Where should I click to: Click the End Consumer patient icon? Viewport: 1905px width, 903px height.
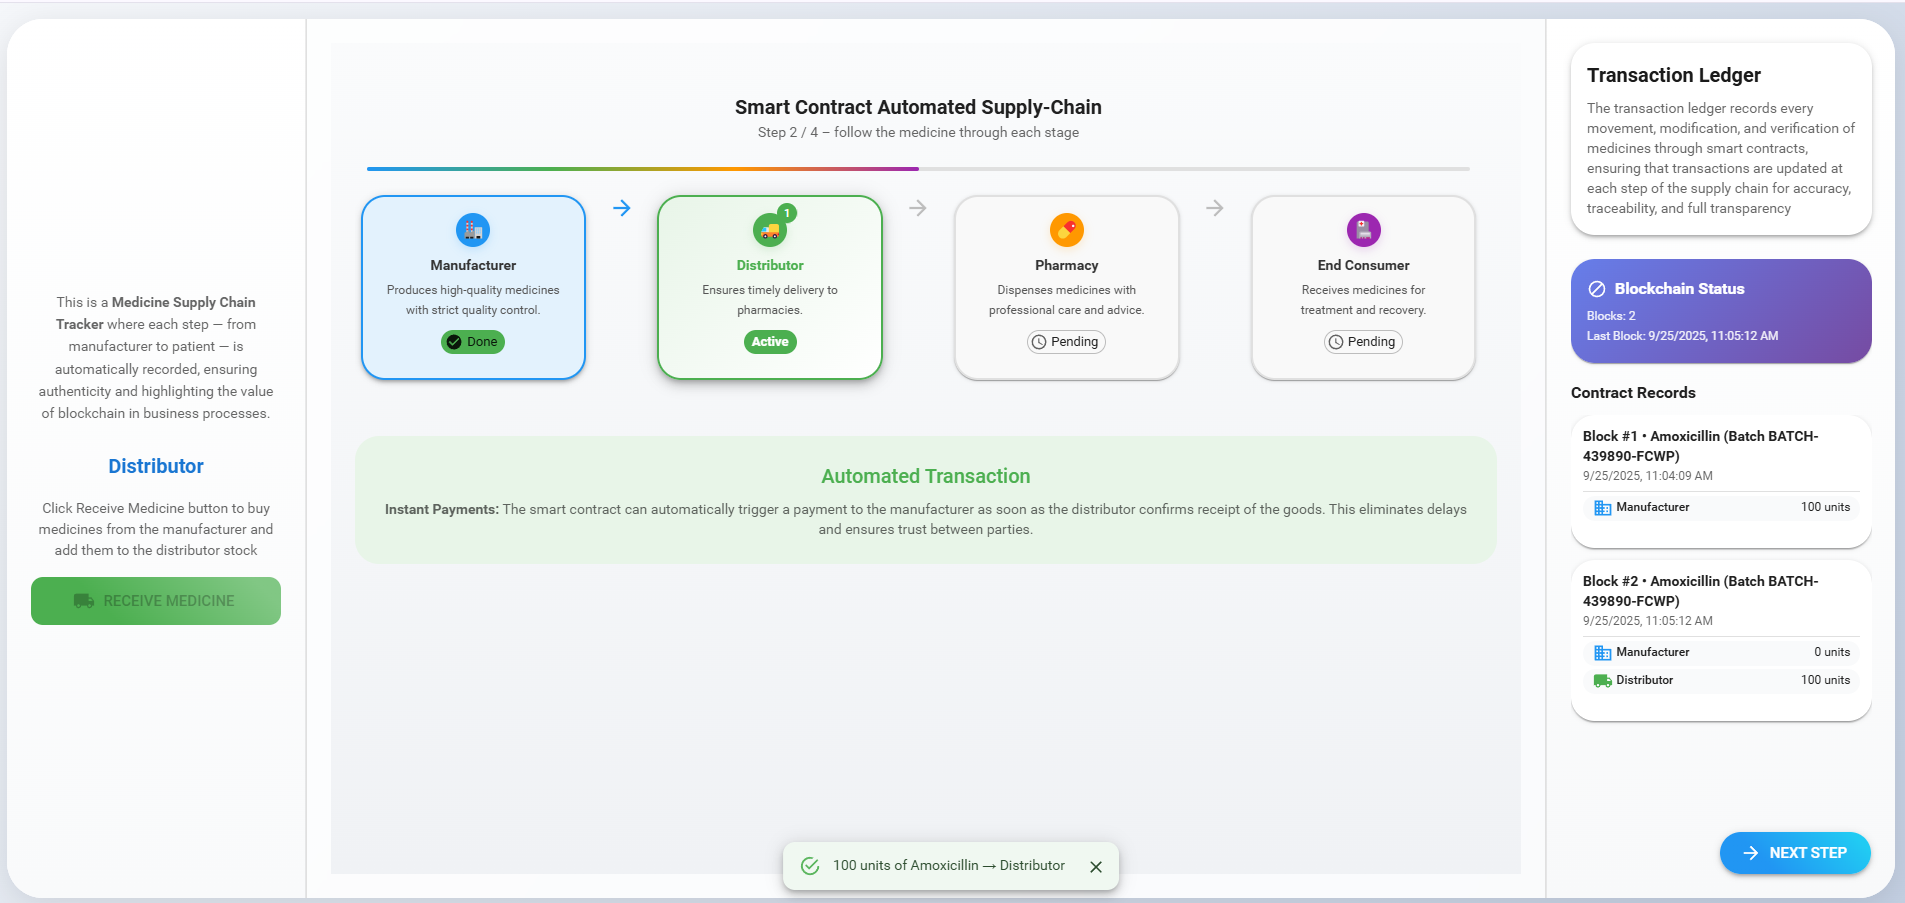coord(1363,230)
